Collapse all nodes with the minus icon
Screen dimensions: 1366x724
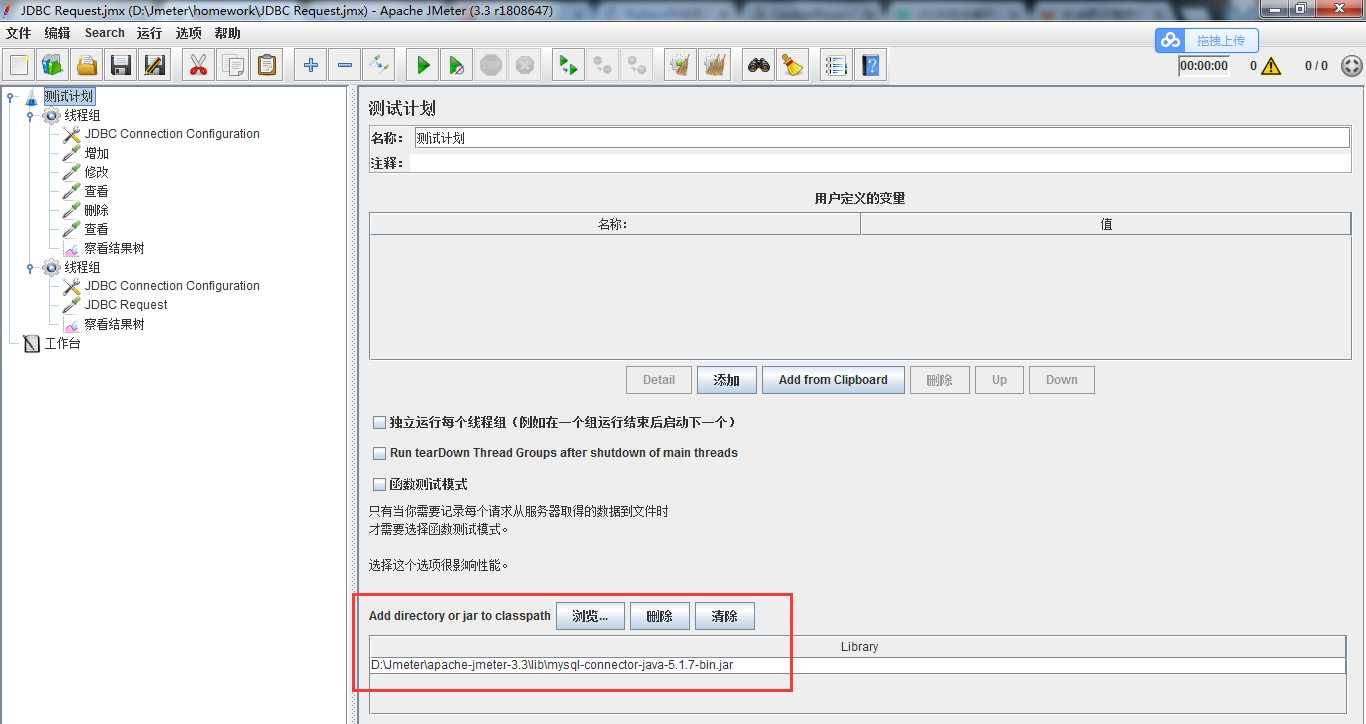(x=345, y=66)
